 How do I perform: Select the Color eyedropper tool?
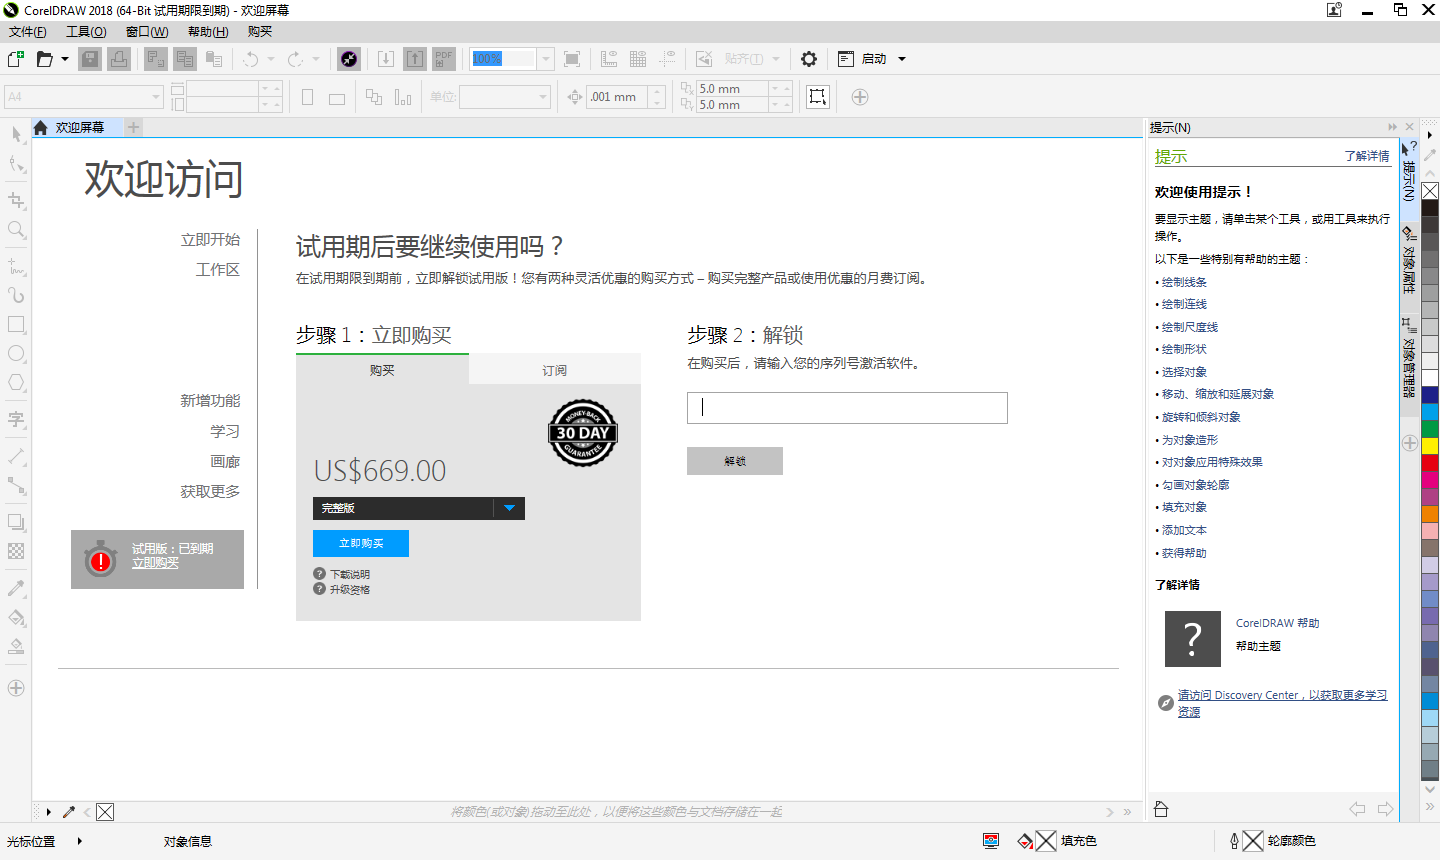[x=16, y=588]
